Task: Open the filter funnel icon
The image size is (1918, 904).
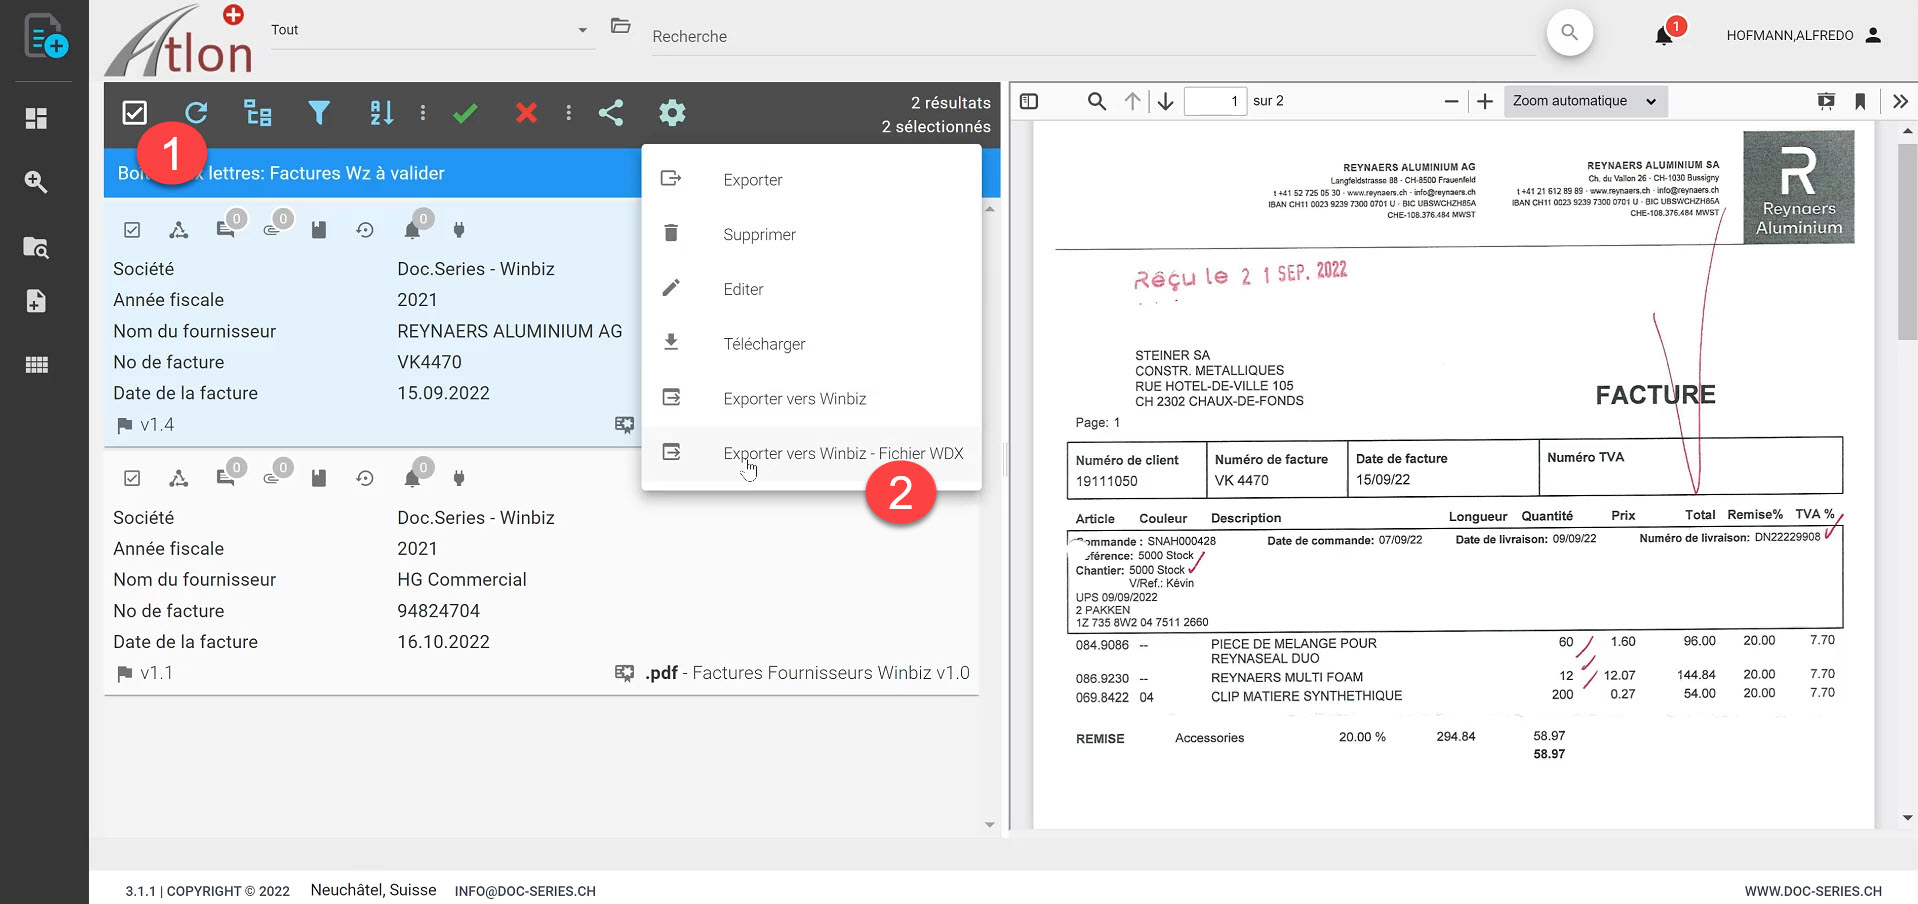Action: tap(319, 113)
